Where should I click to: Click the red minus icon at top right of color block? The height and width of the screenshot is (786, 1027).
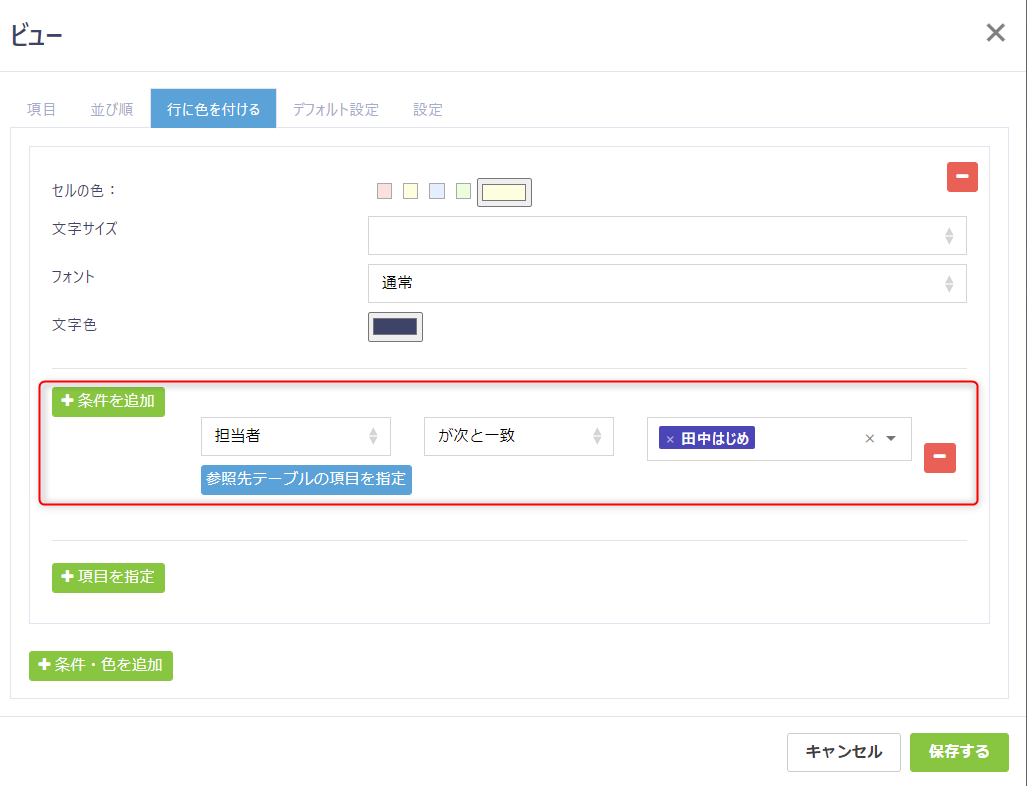pyautogui.click(x=962, y=177)
